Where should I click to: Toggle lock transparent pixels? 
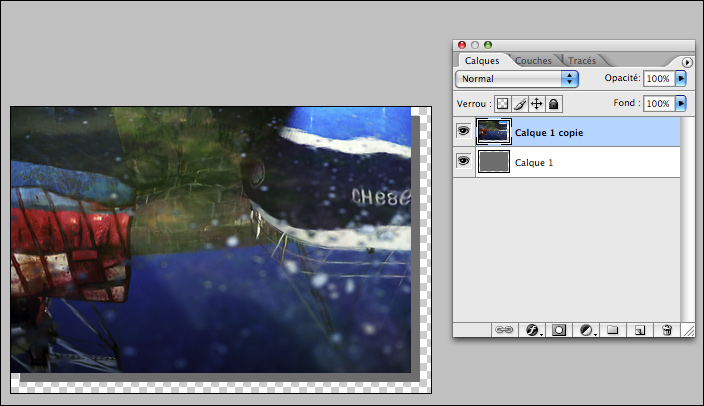(x=503, y=103)
